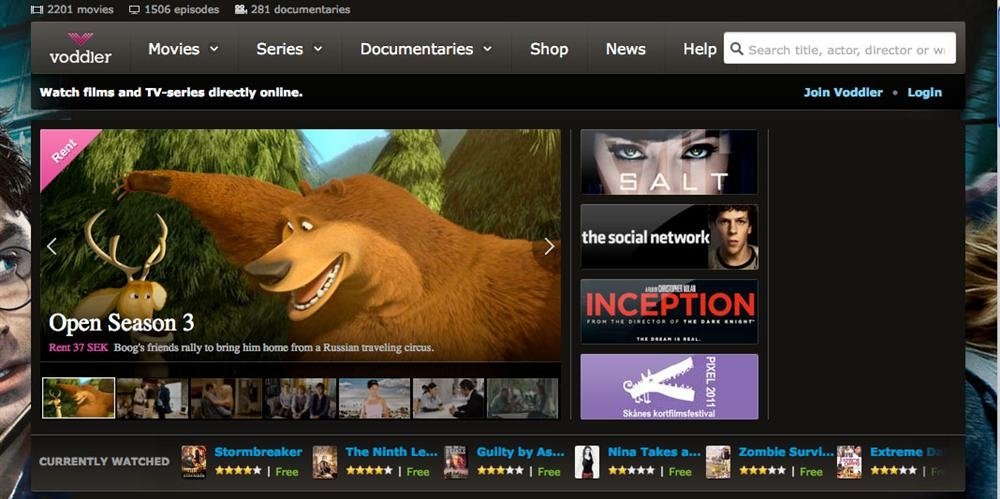Click Rent 37 SEK link
The width and height of the screenshot is (1000, 499).
coord(78,348)
